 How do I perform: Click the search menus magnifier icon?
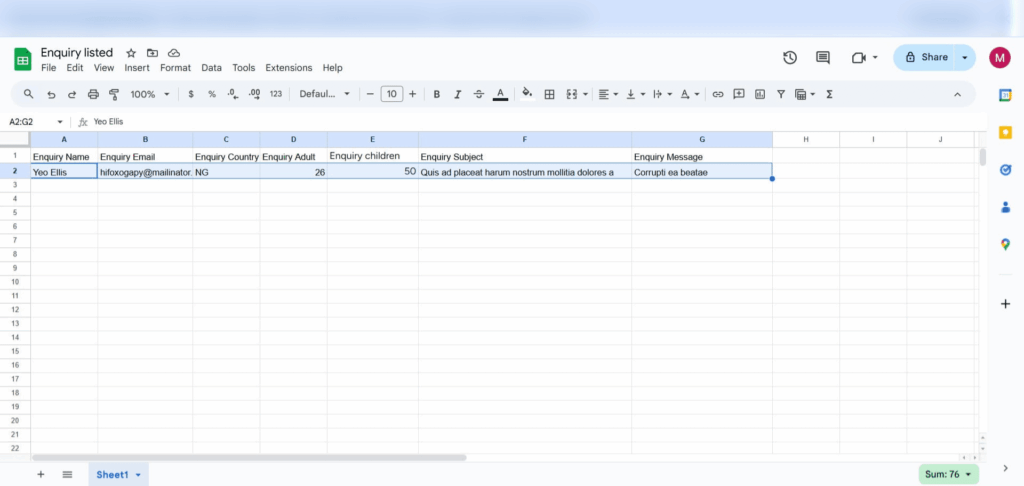point(28,94)
